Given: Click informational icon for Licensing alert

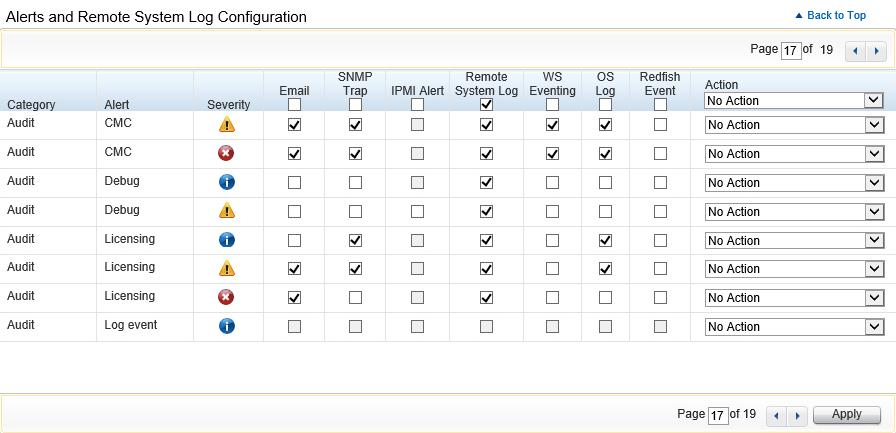Looking at the screenshot, I should pos(227,240).
